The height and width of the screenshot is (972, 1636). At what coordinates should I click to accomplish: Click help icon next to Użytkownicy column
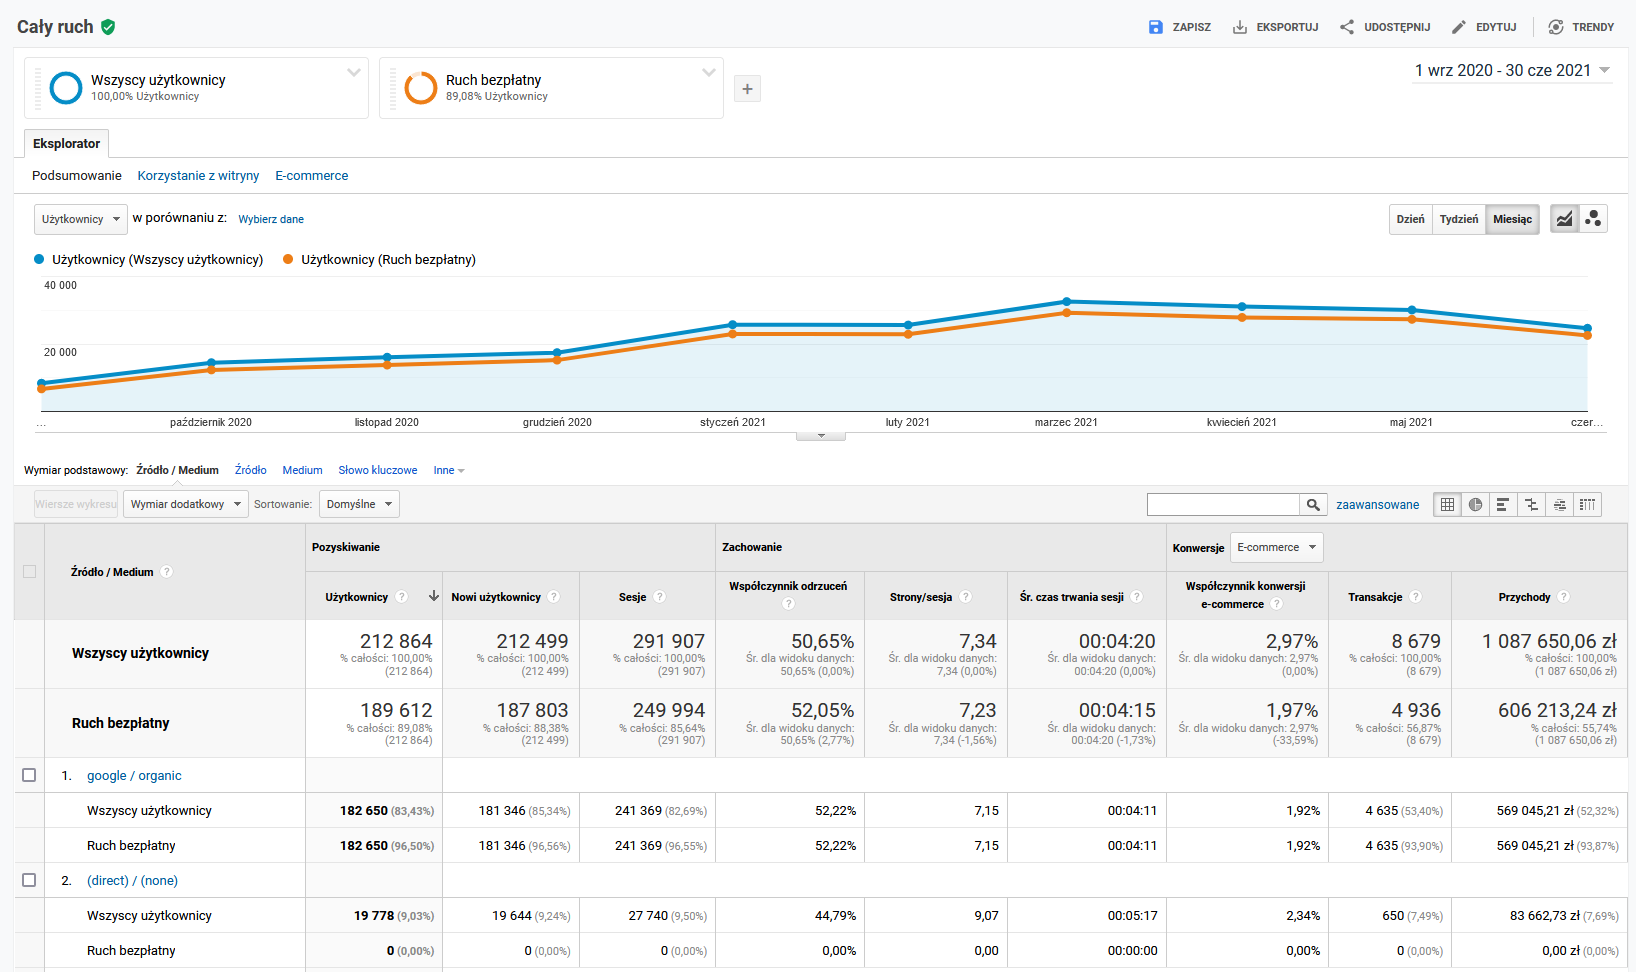coord(401,597)
